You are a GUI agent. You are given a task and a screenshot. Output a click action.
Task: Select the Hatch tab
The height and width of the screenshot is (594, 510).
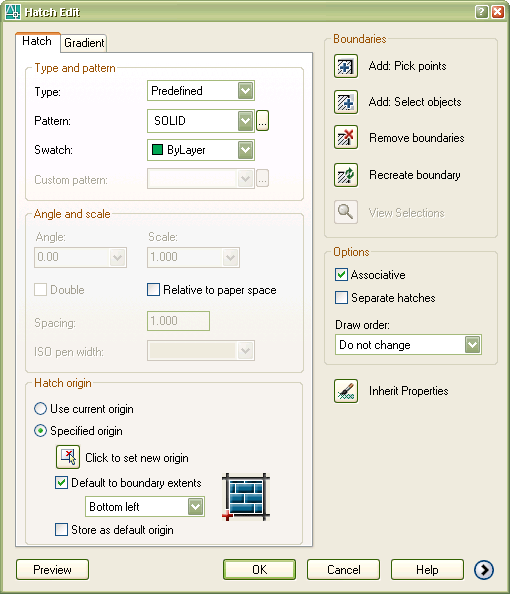pyautogui.click(x=37, y=41)
